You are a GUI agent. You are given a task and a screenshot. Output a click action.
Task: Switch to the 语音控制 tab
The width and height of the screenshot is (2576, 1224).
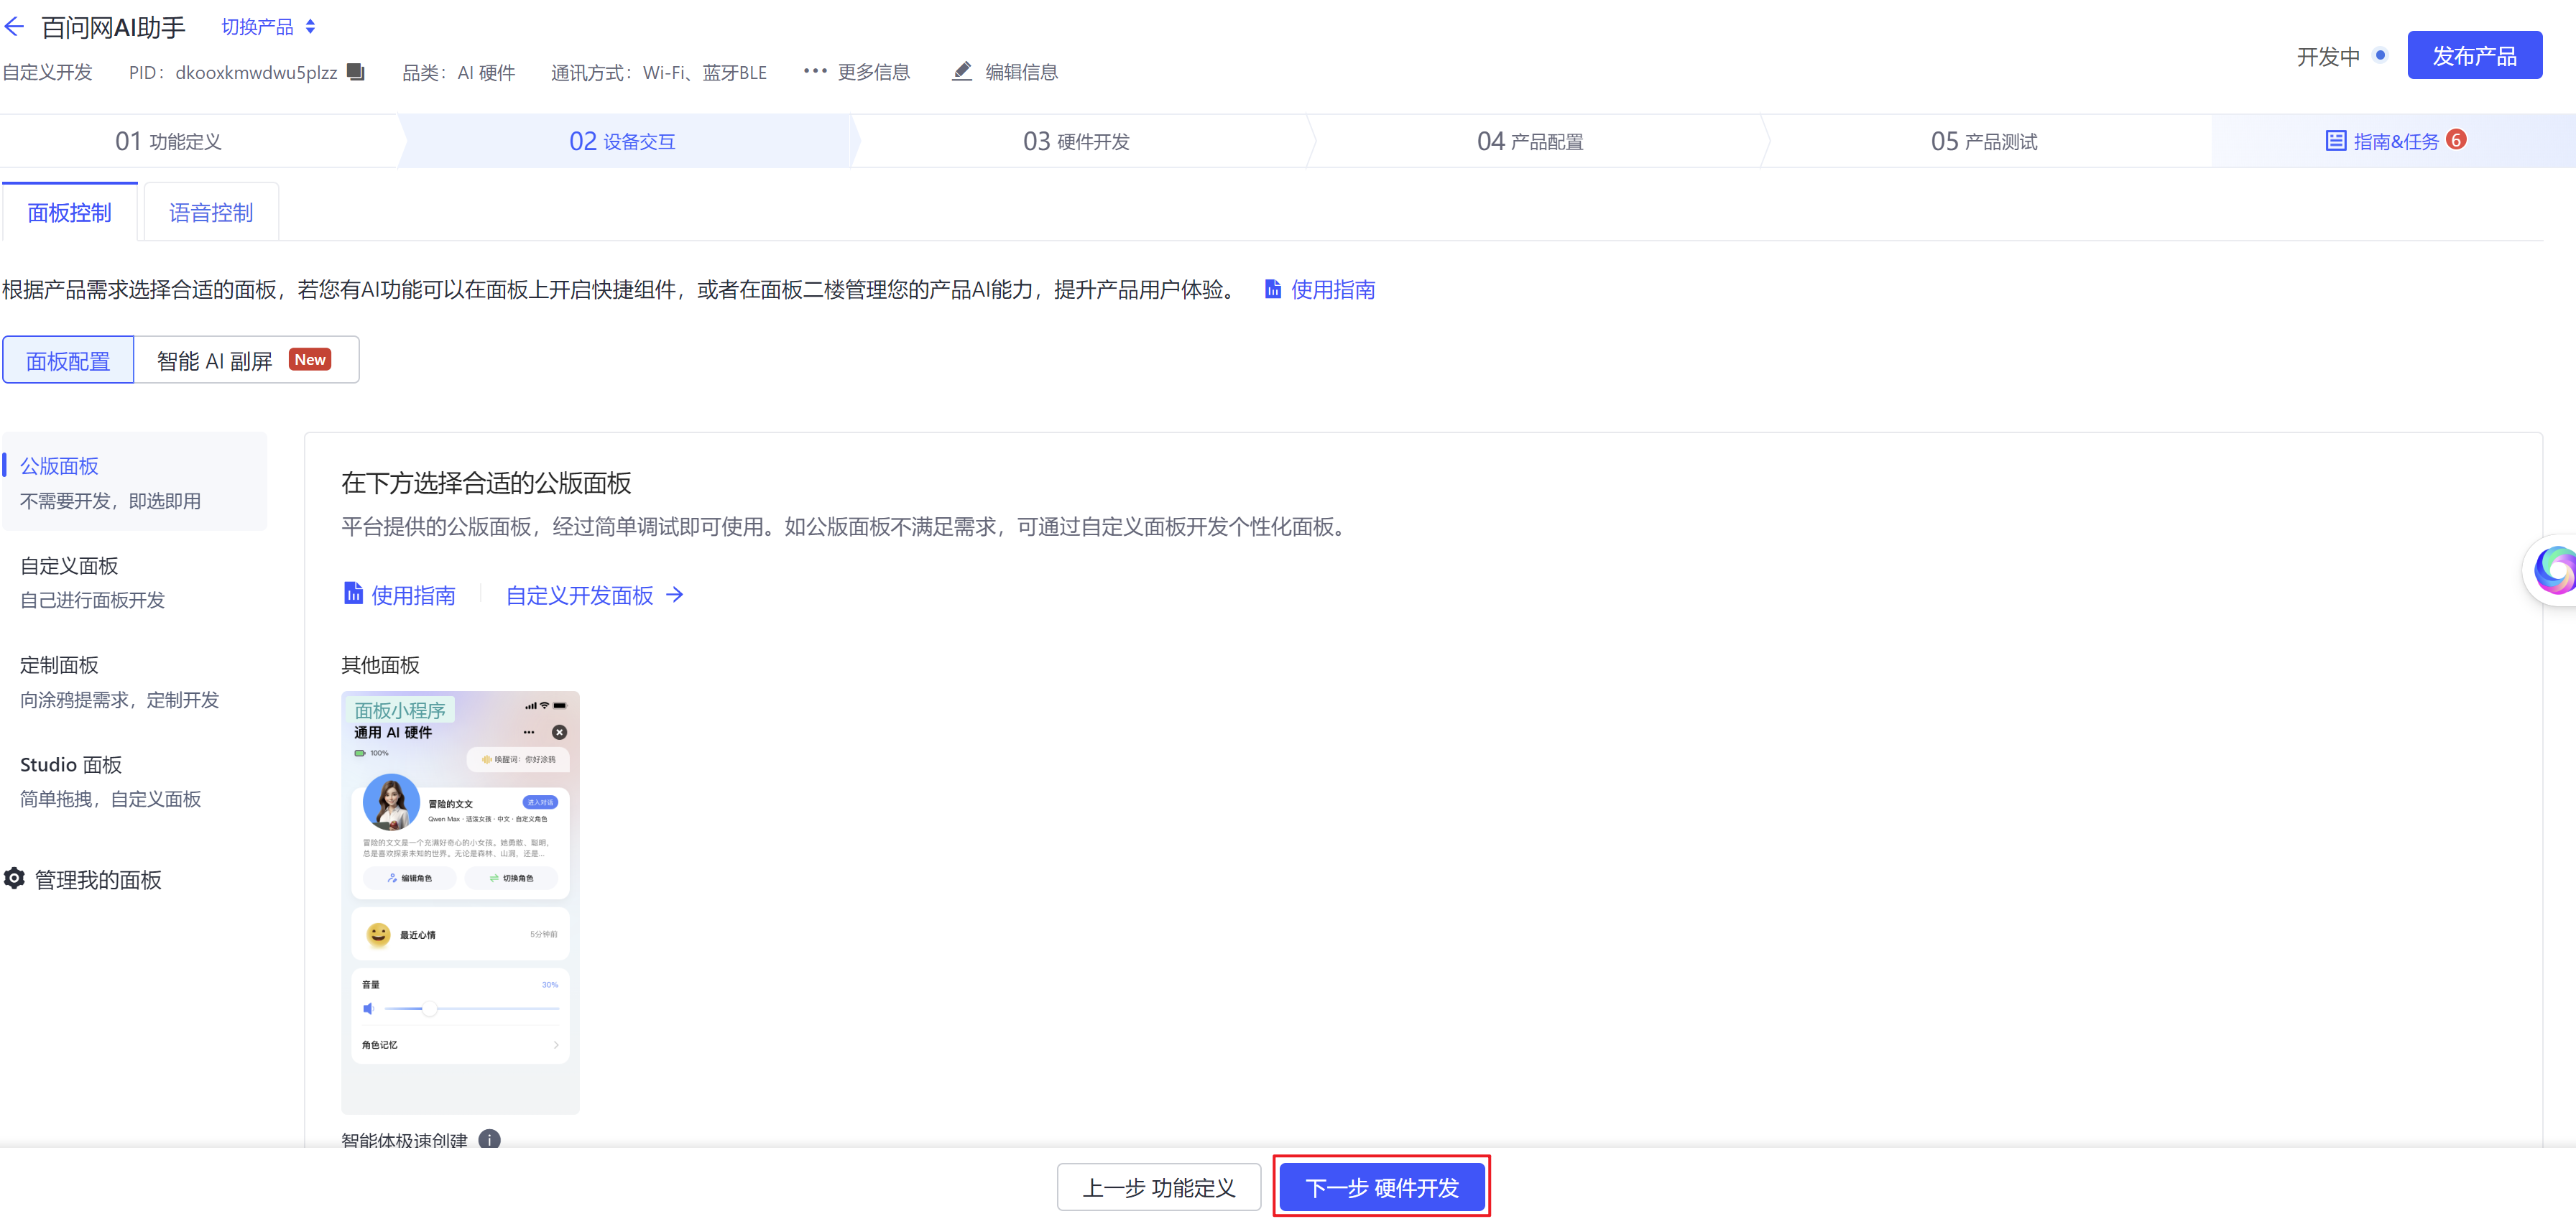tap(210, 213)
